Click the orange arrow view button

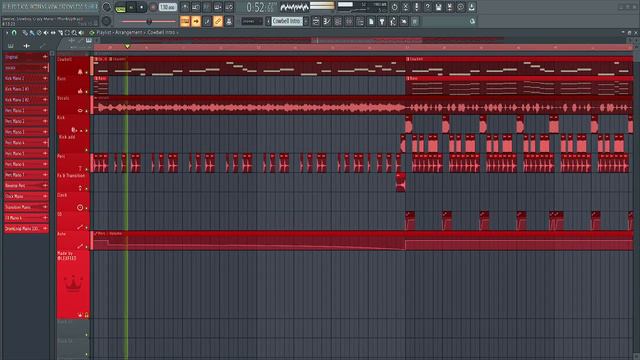[x=196, y=21]
